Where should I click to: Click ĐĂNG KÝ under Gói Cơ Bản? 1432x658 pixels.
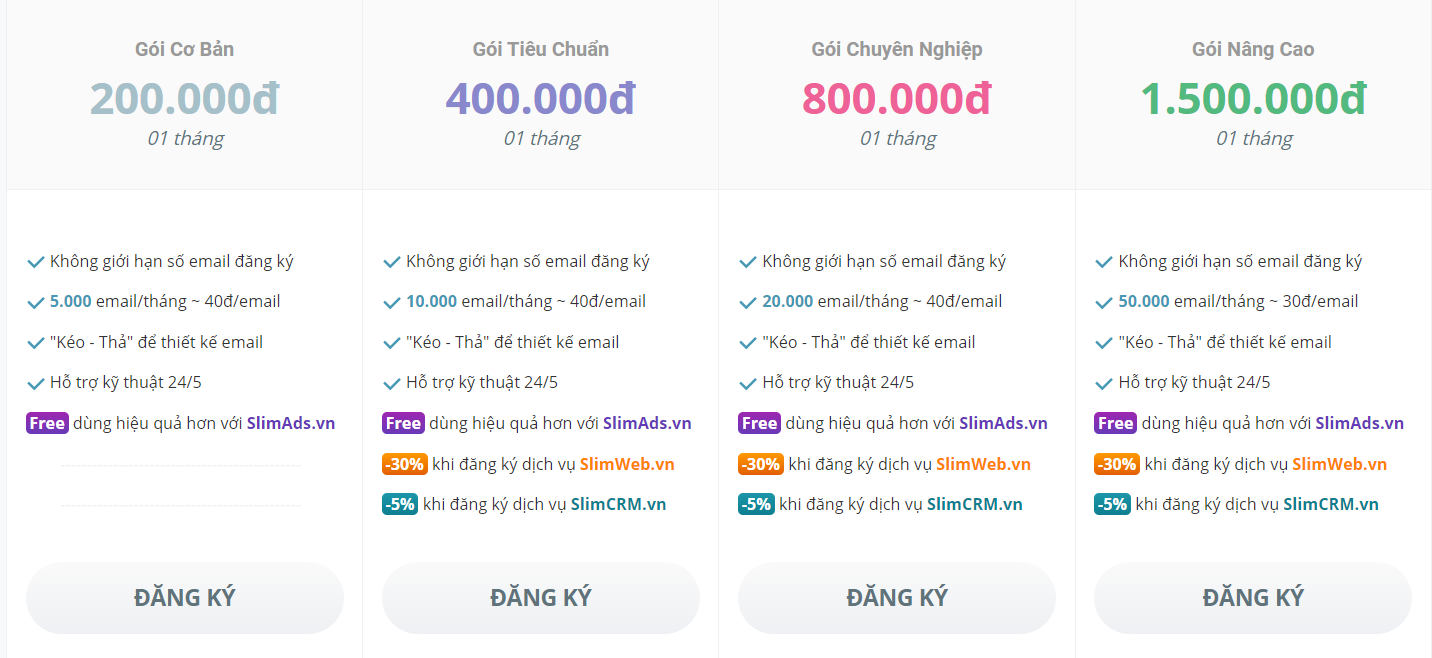pyautogui.click(x=185, y=597)
